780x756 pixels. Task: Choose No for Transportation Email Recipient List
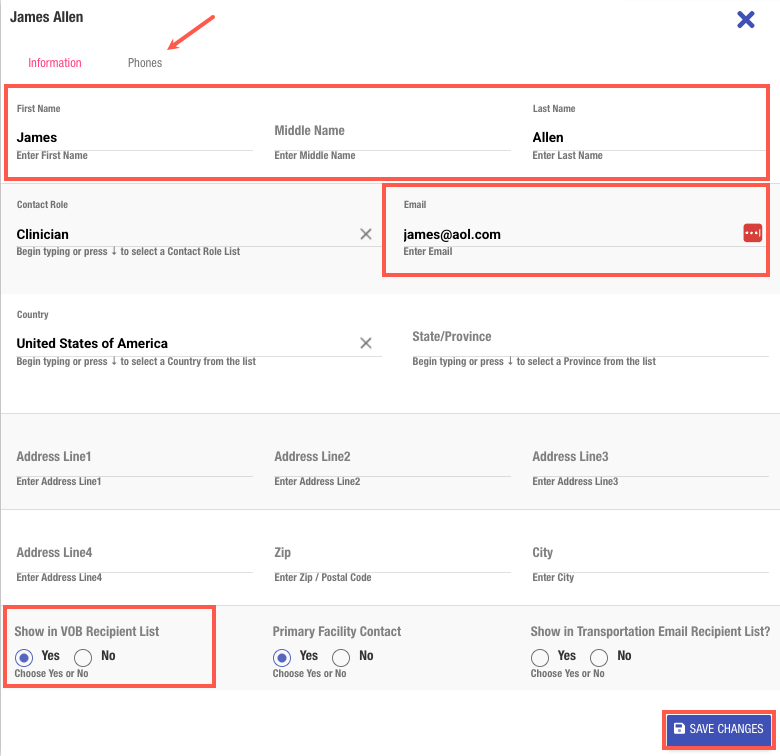[599, 657]
